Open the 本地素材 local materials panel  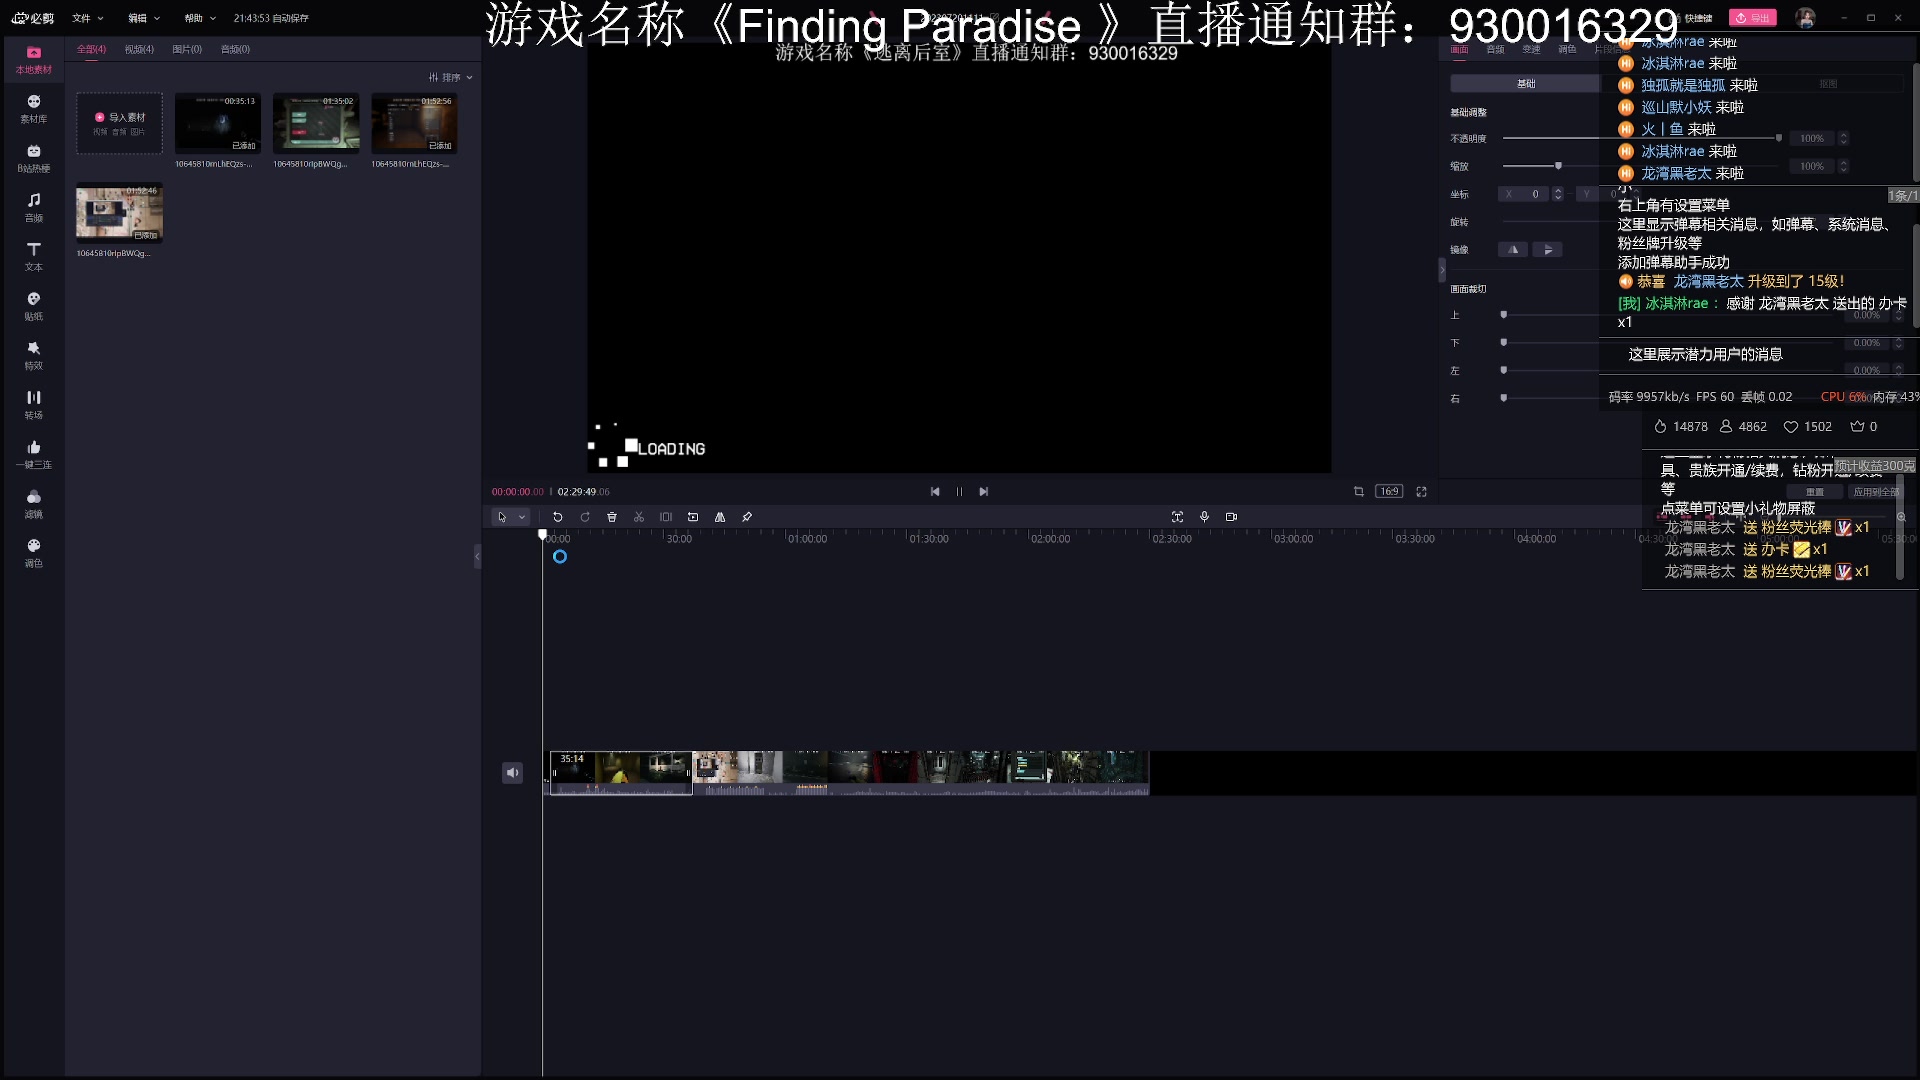coord(34,60)
